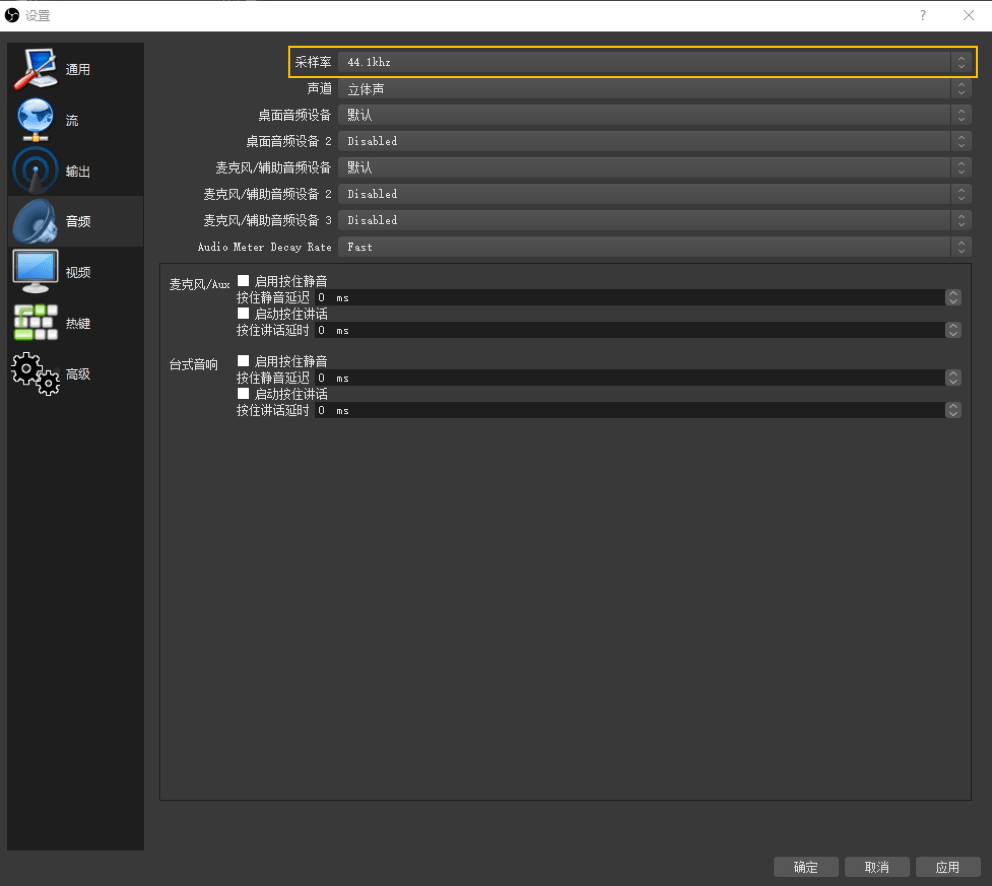
Task: Open the Audio Meter Decay Rate dropdown
Action: (654, 247)
